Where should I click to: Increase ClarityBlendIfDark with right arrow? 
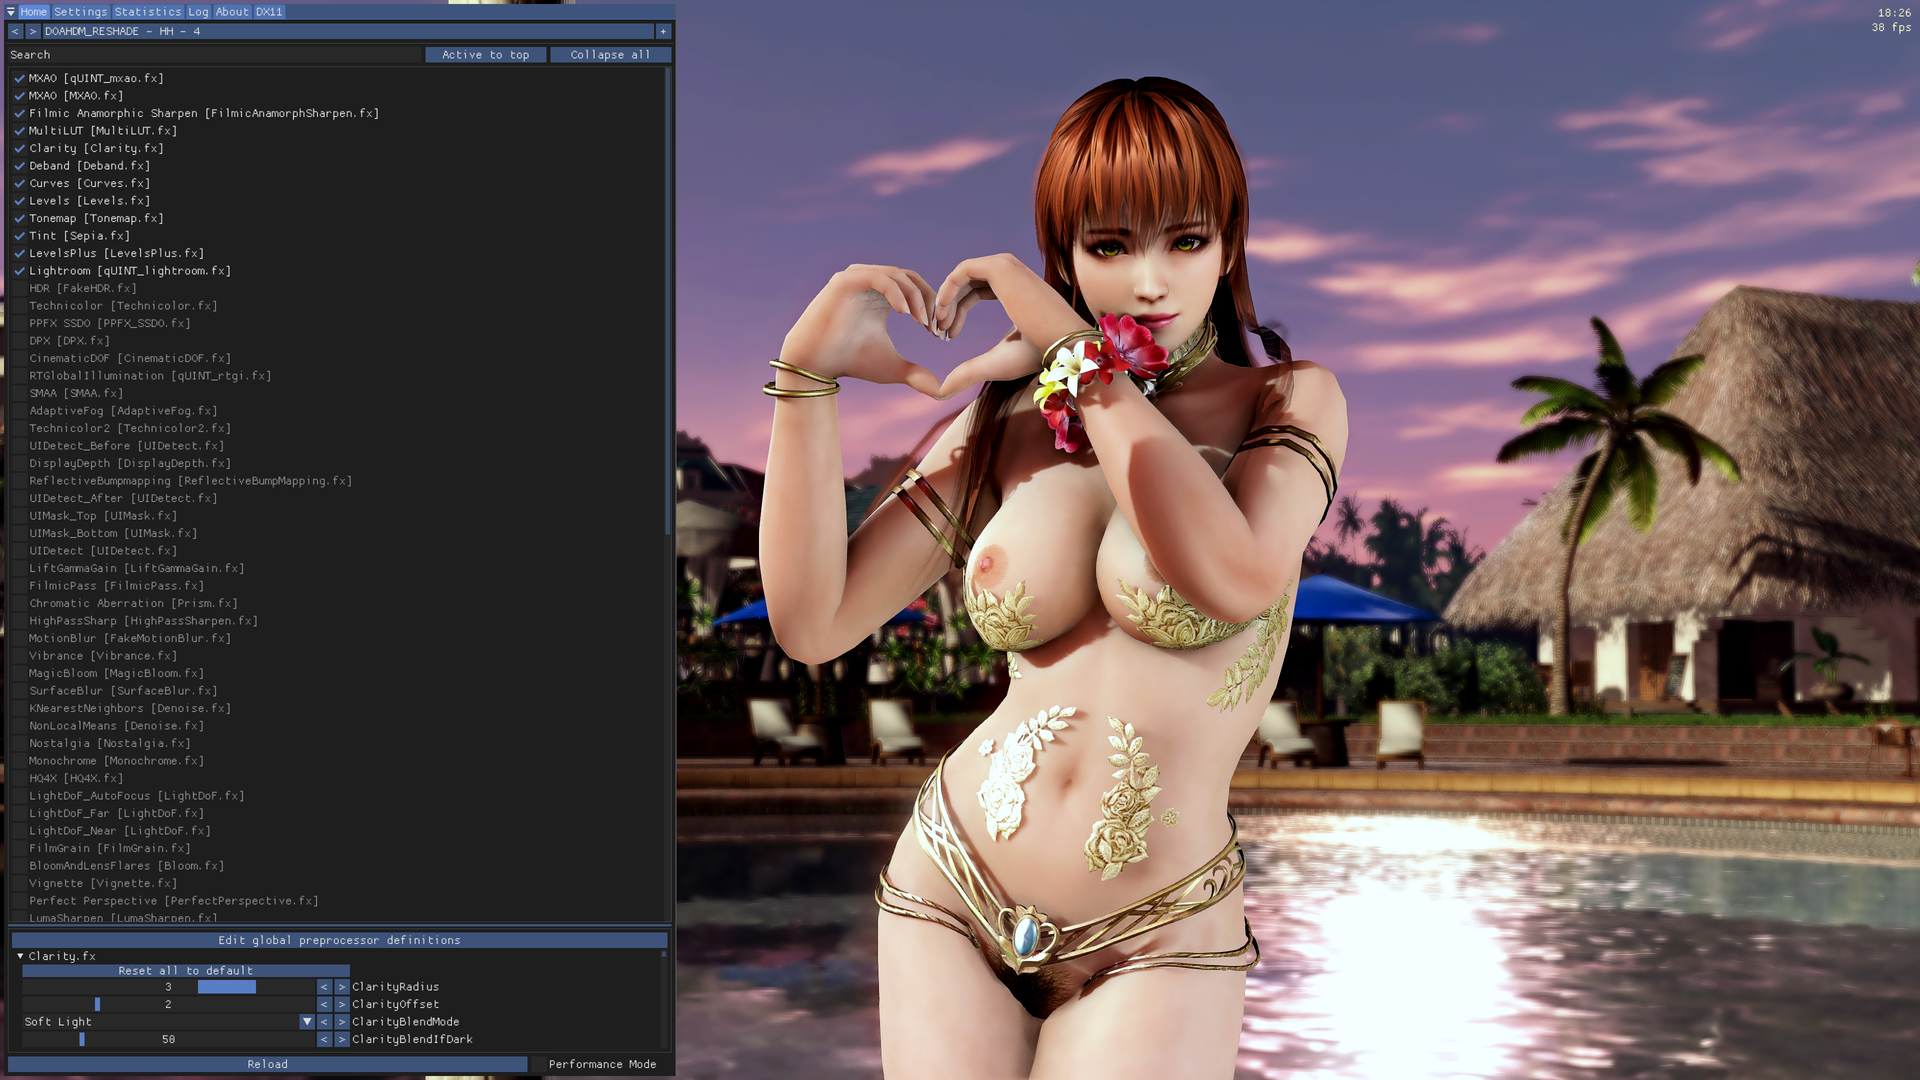(x=342, y=1040)
